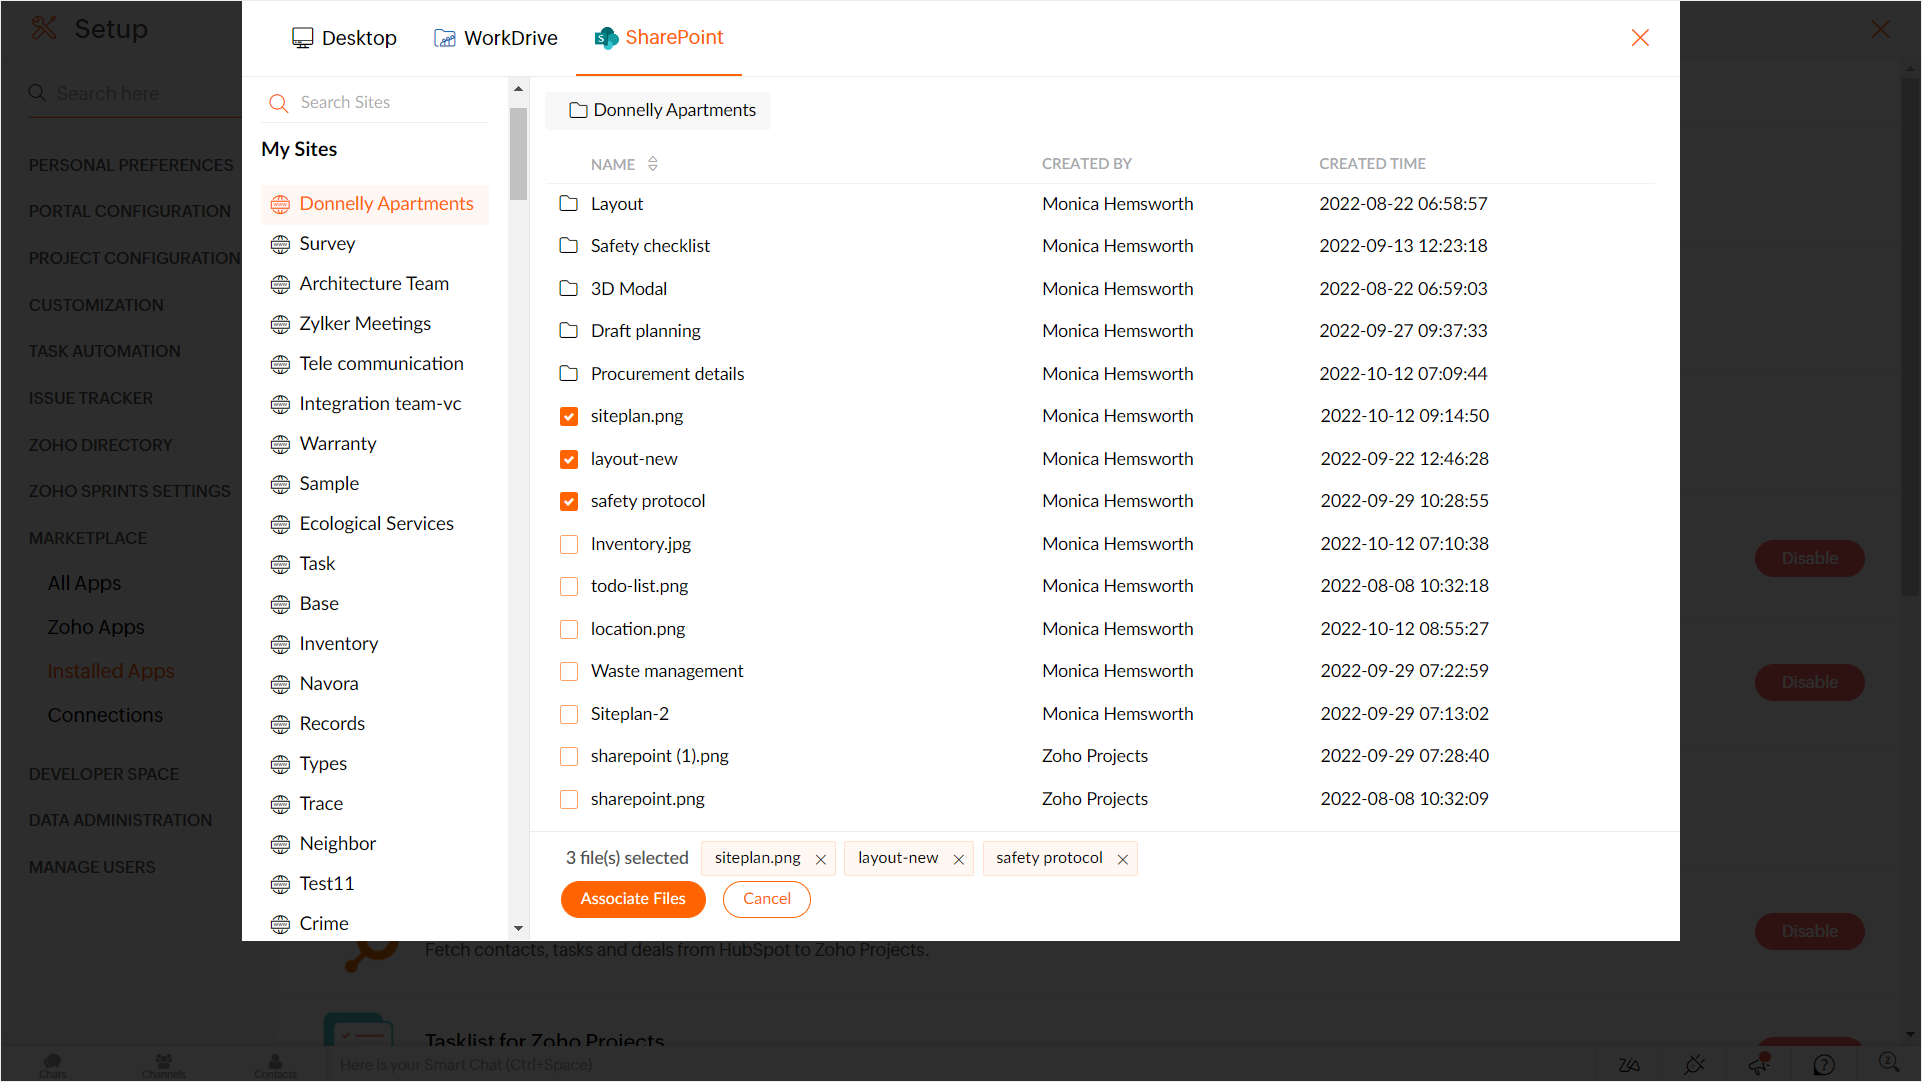Viewport: 1922px width, 1082px height.
Task: Click the Associate Files button
Action: pyautogui.click(x=632, y=899)
